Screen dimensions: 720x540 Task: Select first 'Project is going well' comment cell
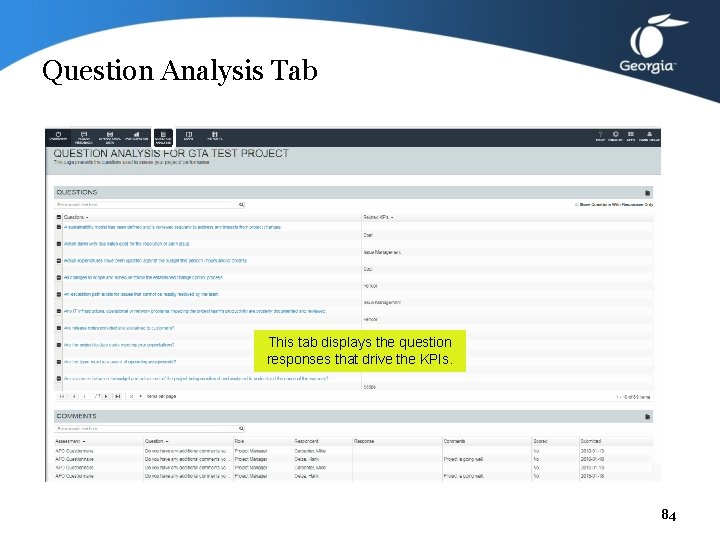463,459
